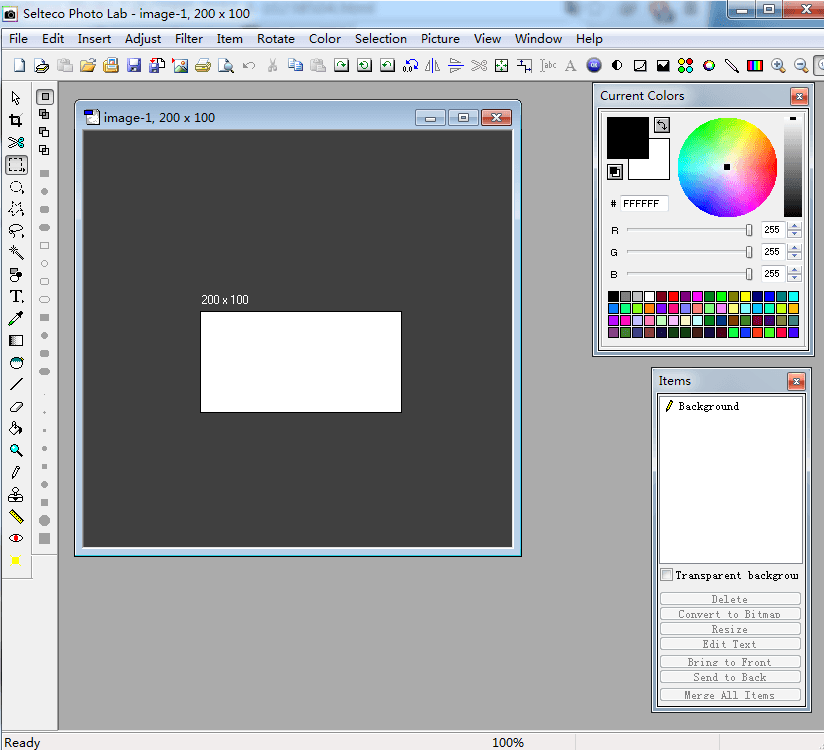Screen dimensions: 824x750
Task: Increase the G value with up arrow
Action: [x=794, y=248]
